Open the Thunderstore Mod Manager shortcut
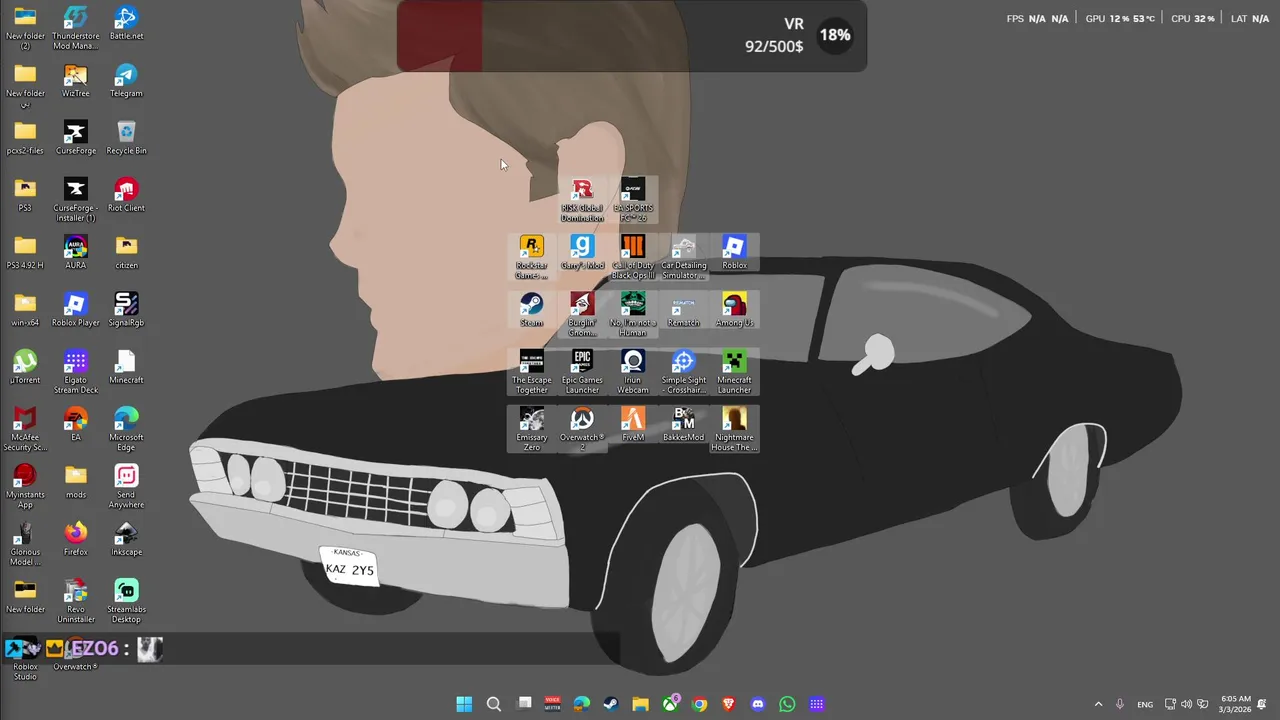Image resolution: width=1280 pixels, height=720 pixels. coord(75,28)
